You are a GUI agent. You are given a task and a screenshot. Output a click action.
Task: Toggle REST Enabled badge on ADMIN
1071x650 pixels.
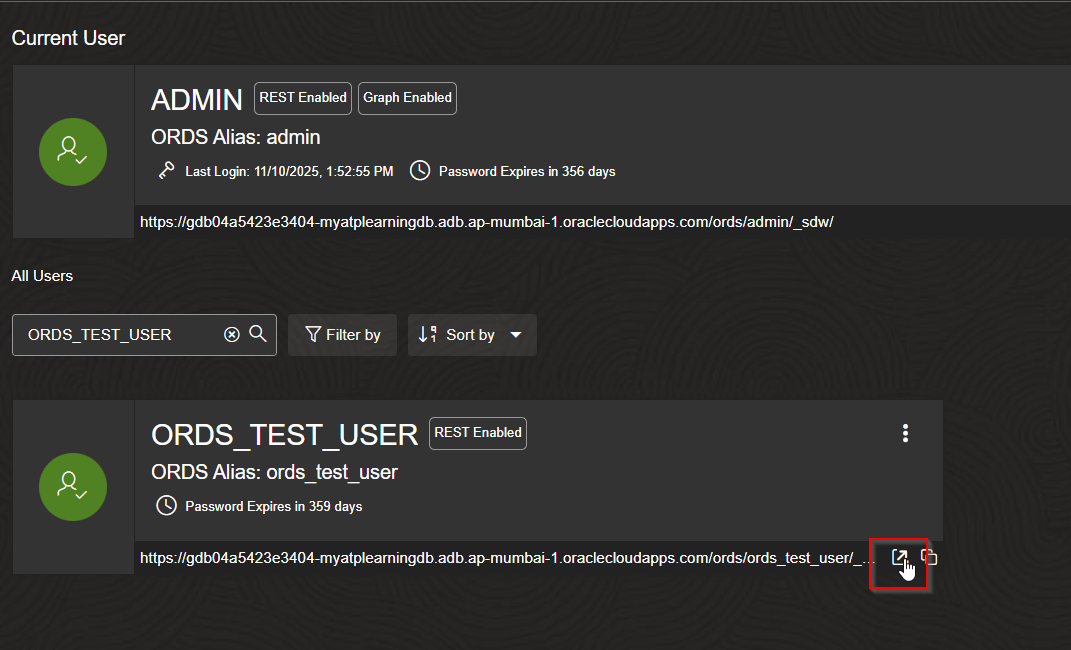click(302, 97)
